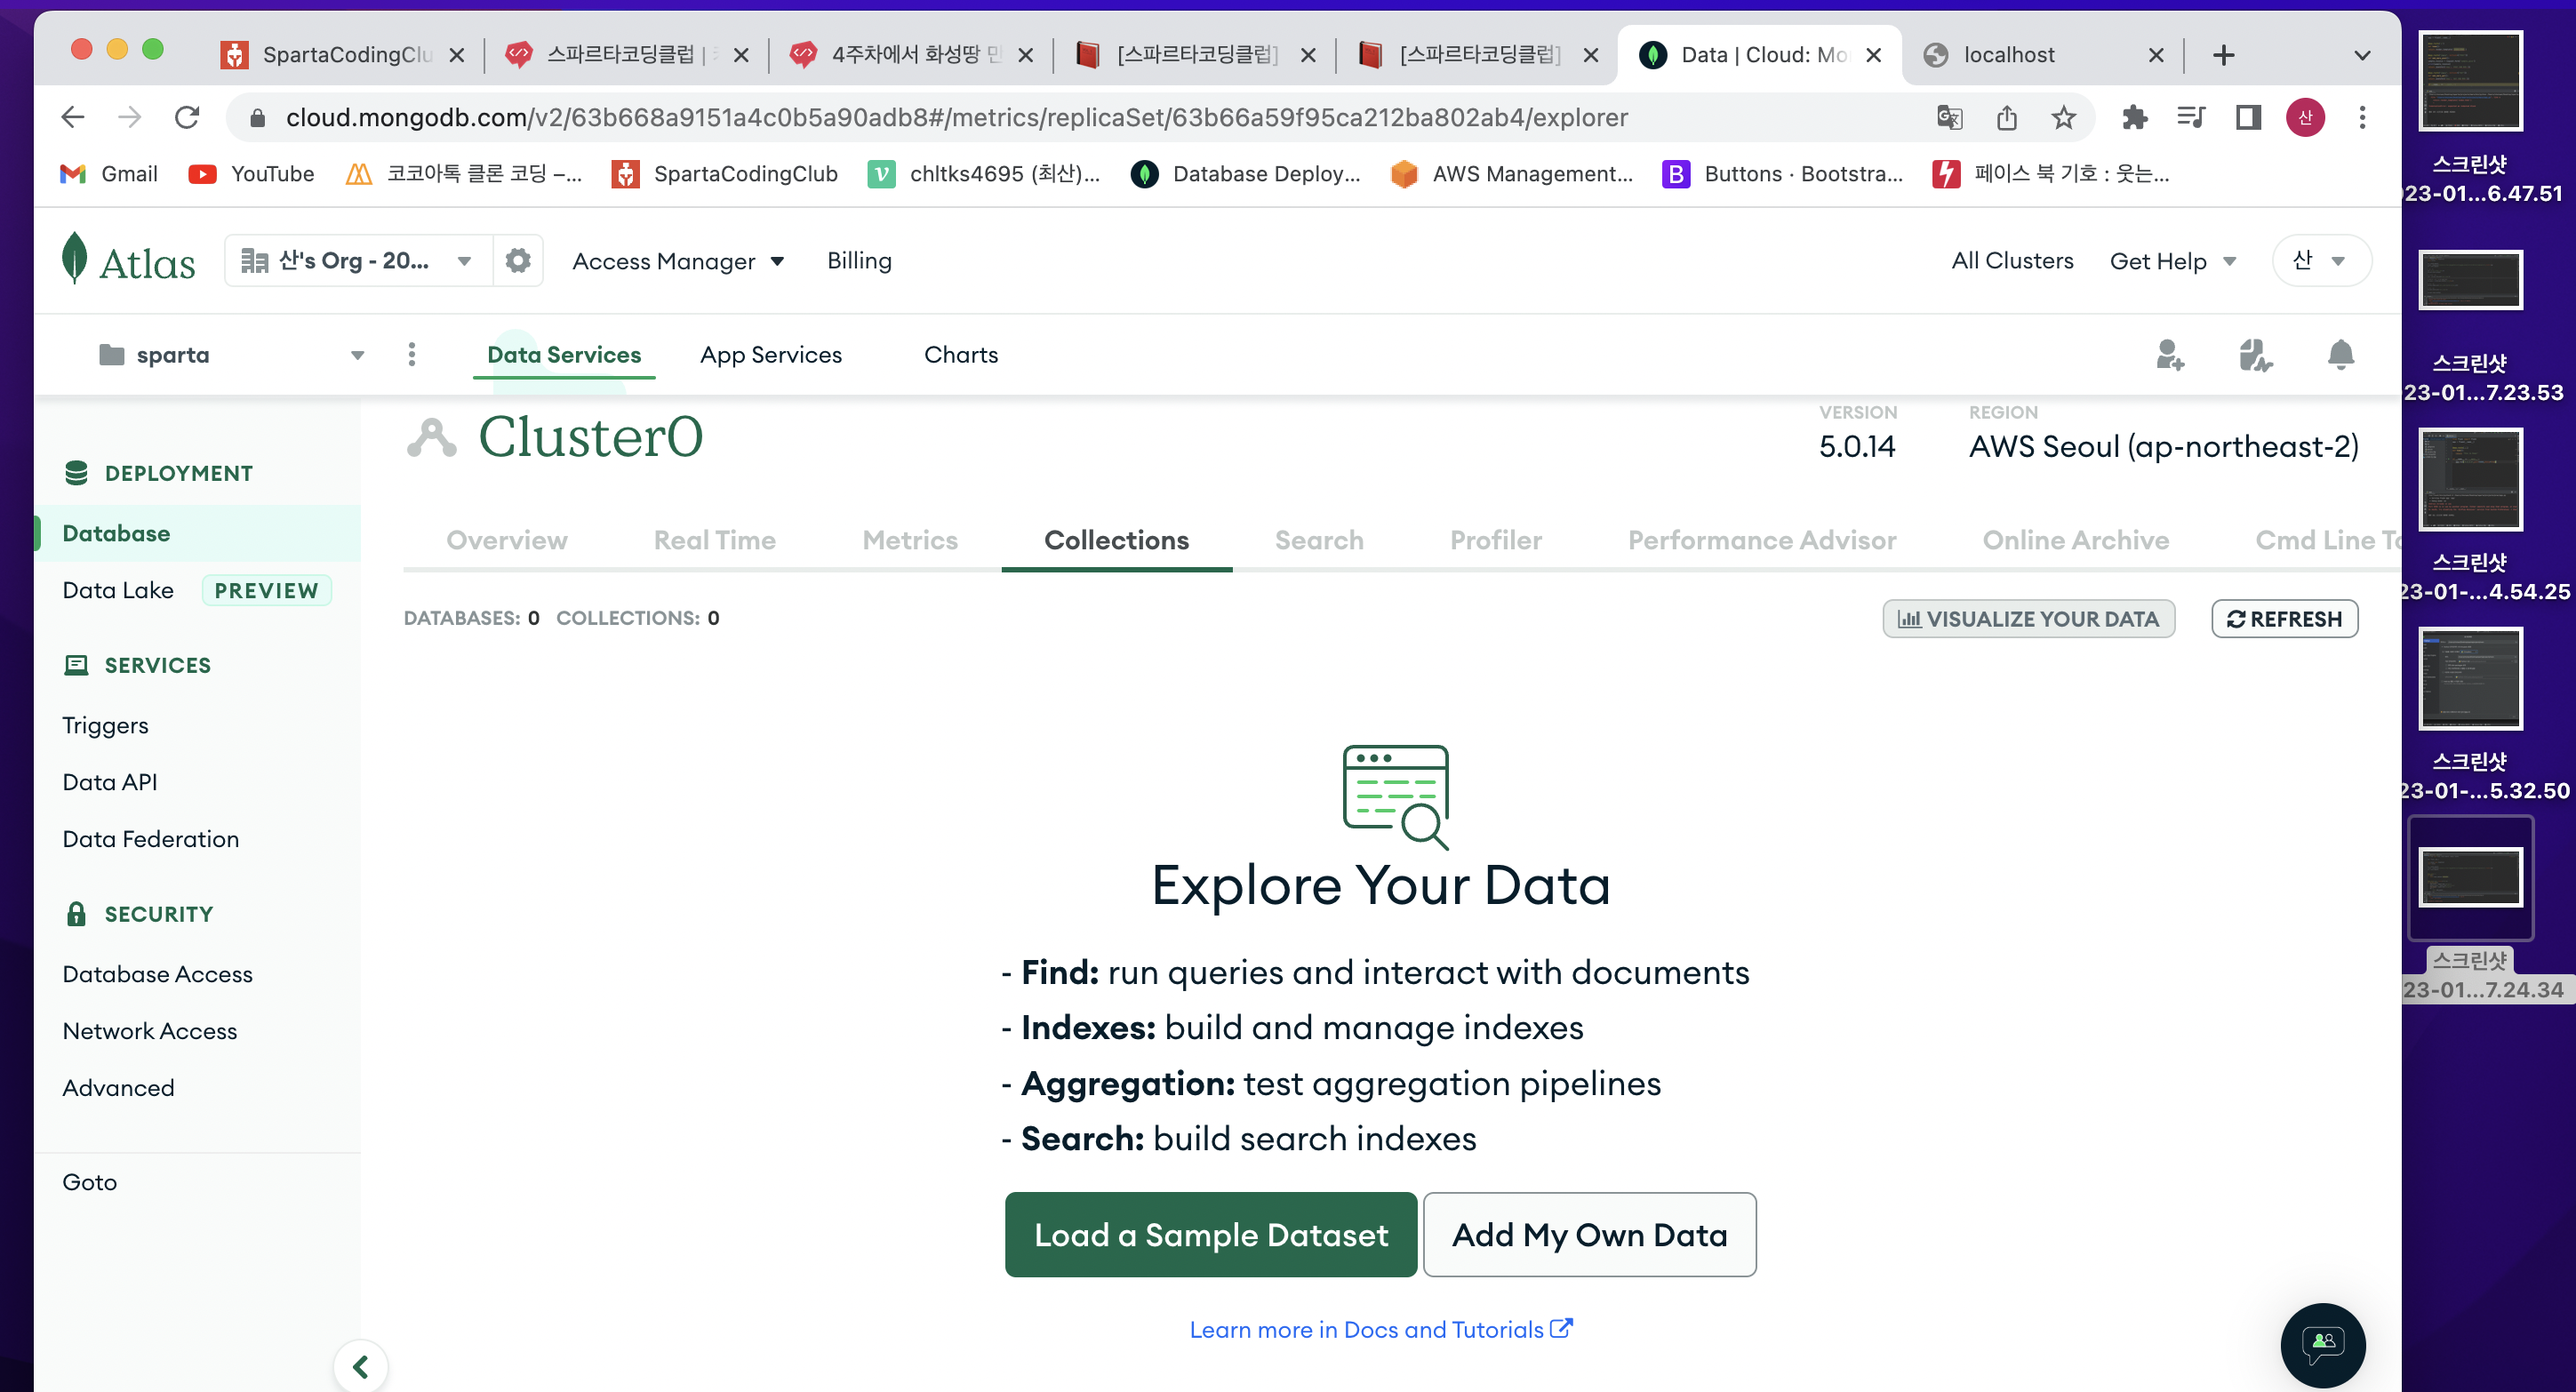Image resolution: width=2576 pixels, height=1392 pixels.
Task: Bookmark this page with the star icon
Action: tap(2063, 117)
